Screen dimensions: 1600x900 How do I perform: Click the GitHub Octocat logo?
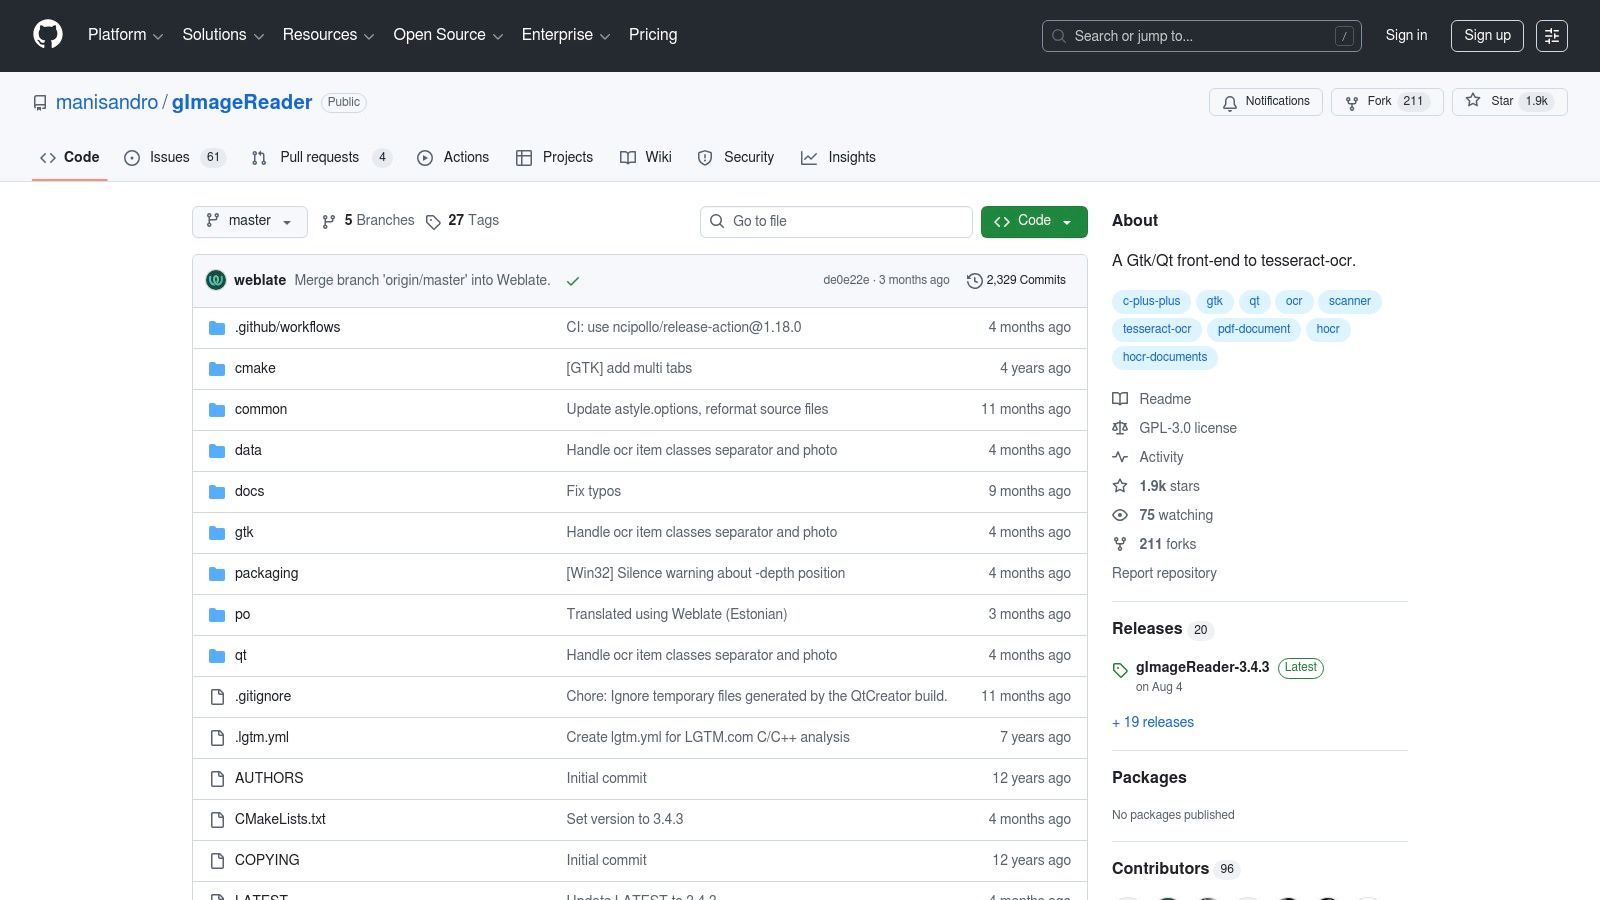[47, 35]
